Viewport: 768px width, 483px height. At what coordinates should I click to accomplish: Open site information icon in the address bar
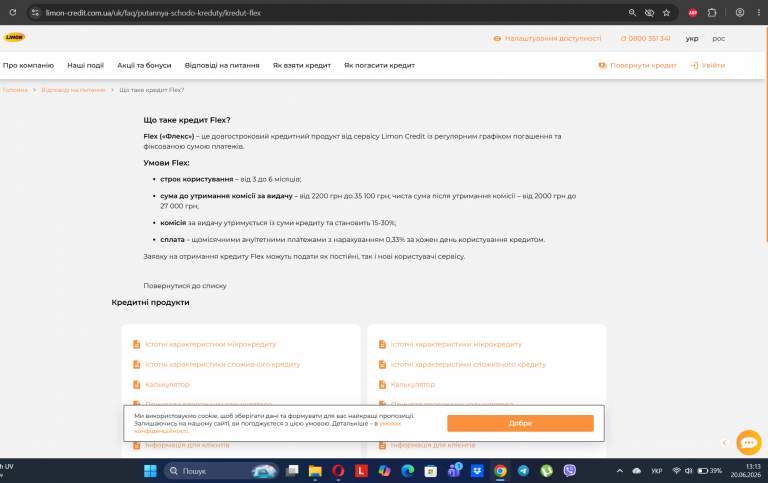pyautogui.click(x=35, y=13)
